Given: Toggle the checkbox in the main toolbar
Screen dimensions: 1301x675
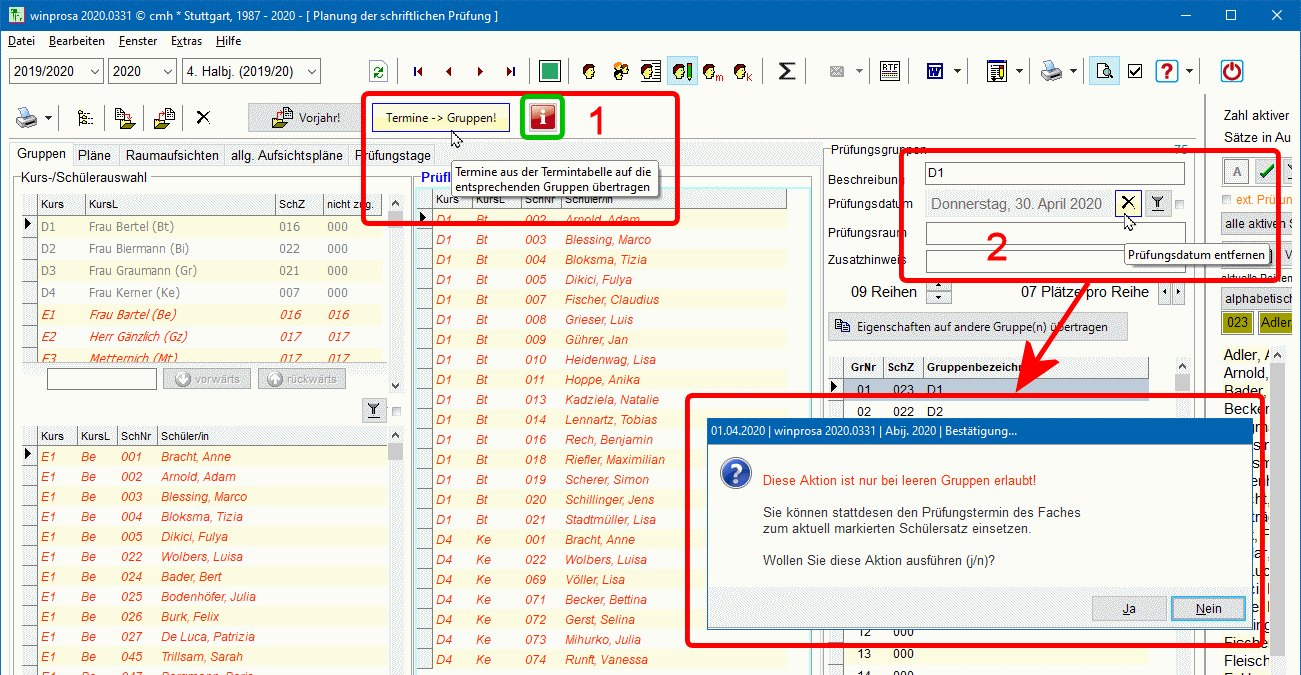Looking at the screenshot, I should [x=1135, y=71].
